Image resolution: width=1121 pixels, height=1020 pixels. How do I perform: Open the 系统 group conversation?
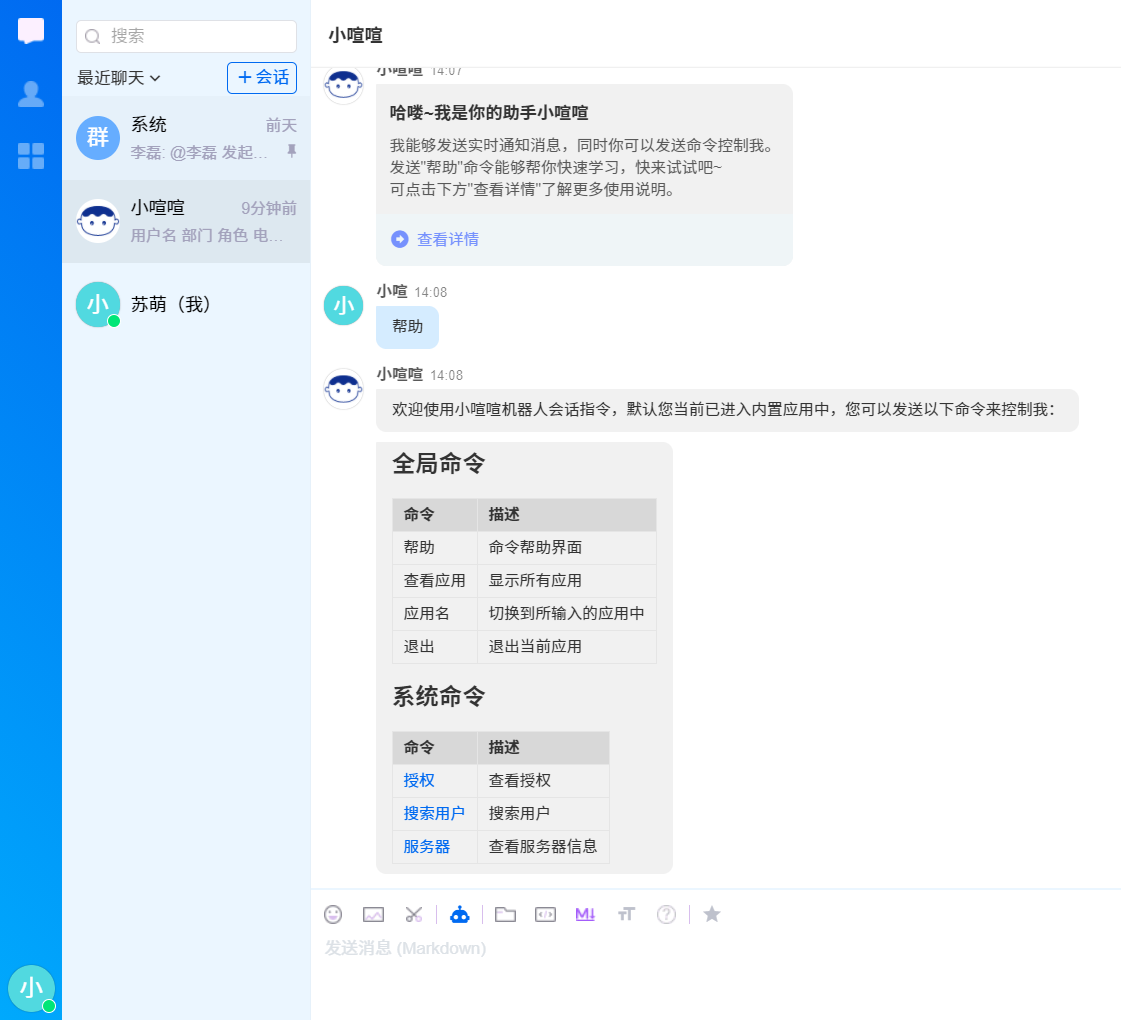(x=186, y=138)
